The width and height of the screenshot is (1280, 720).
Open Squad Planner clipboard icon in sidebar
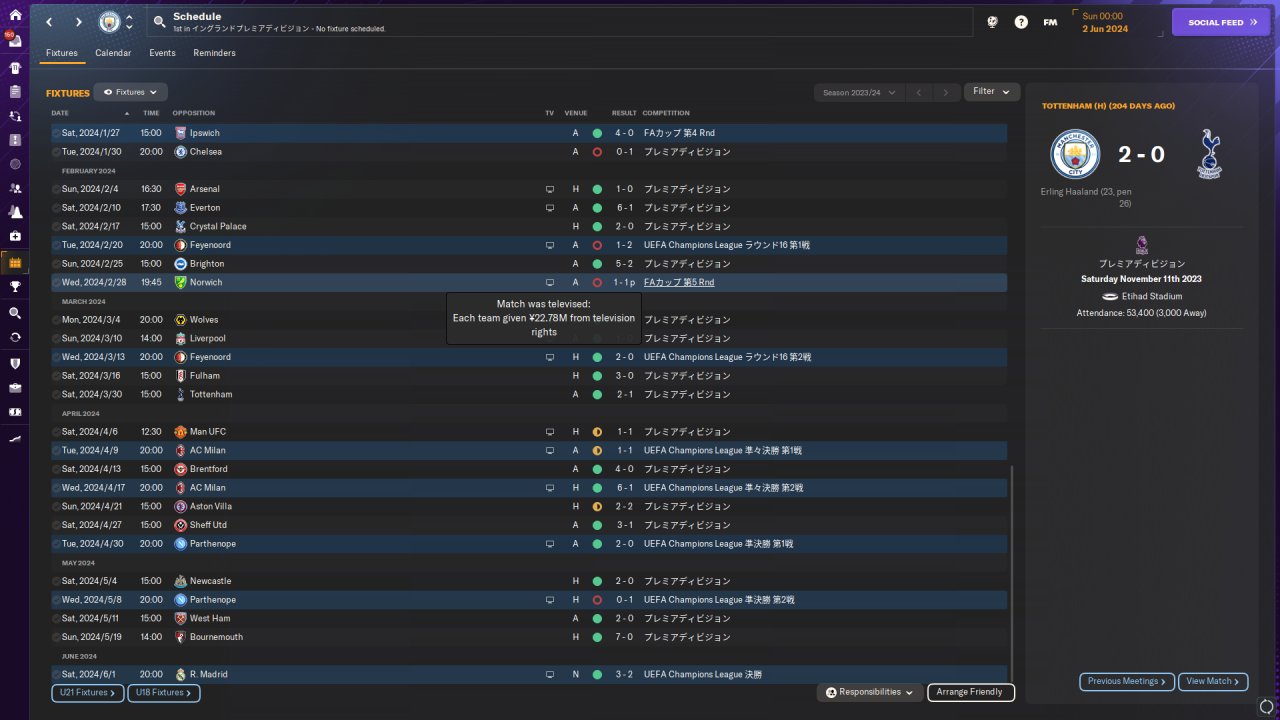pos(15,92)
